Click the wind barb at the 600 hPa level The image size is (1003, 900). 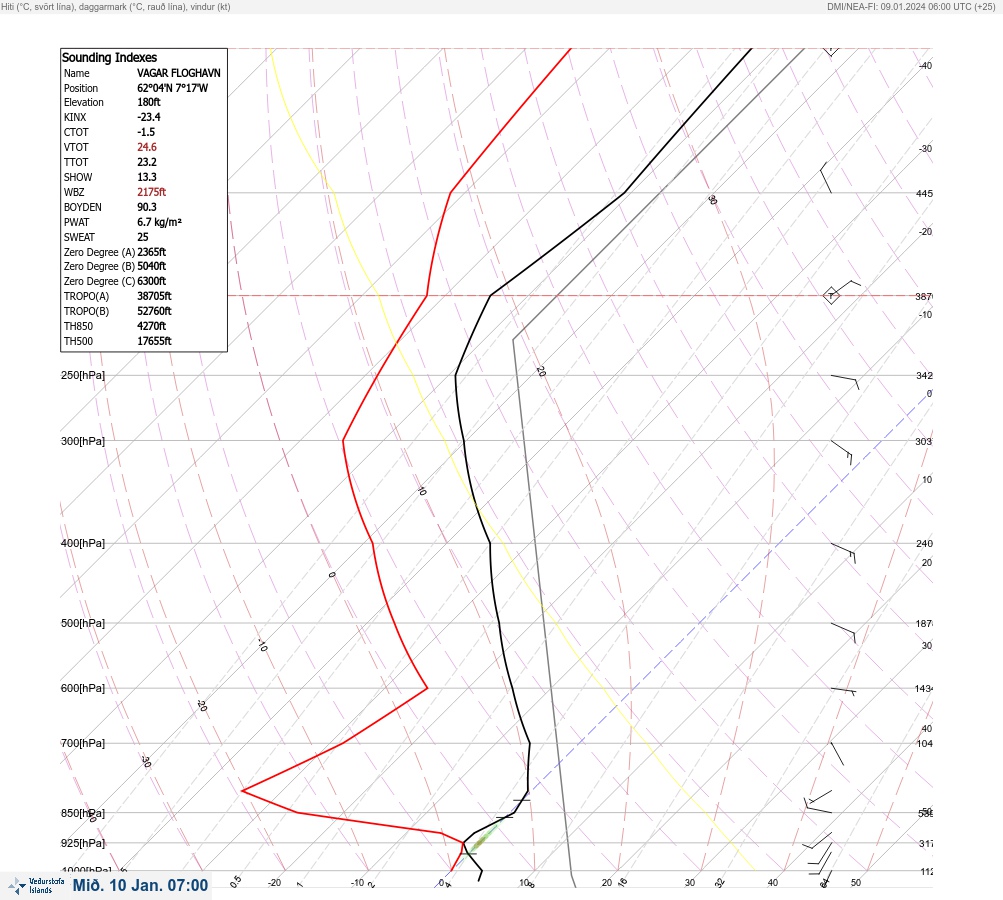pos(843,691)
